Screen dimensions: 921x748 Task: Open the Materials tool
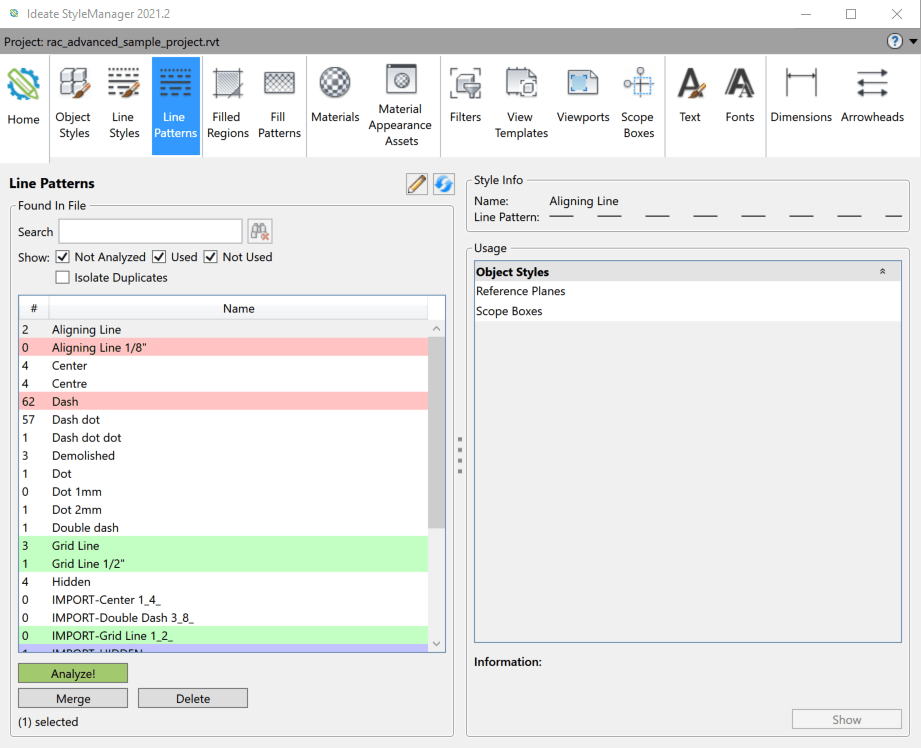click(335, 97)
